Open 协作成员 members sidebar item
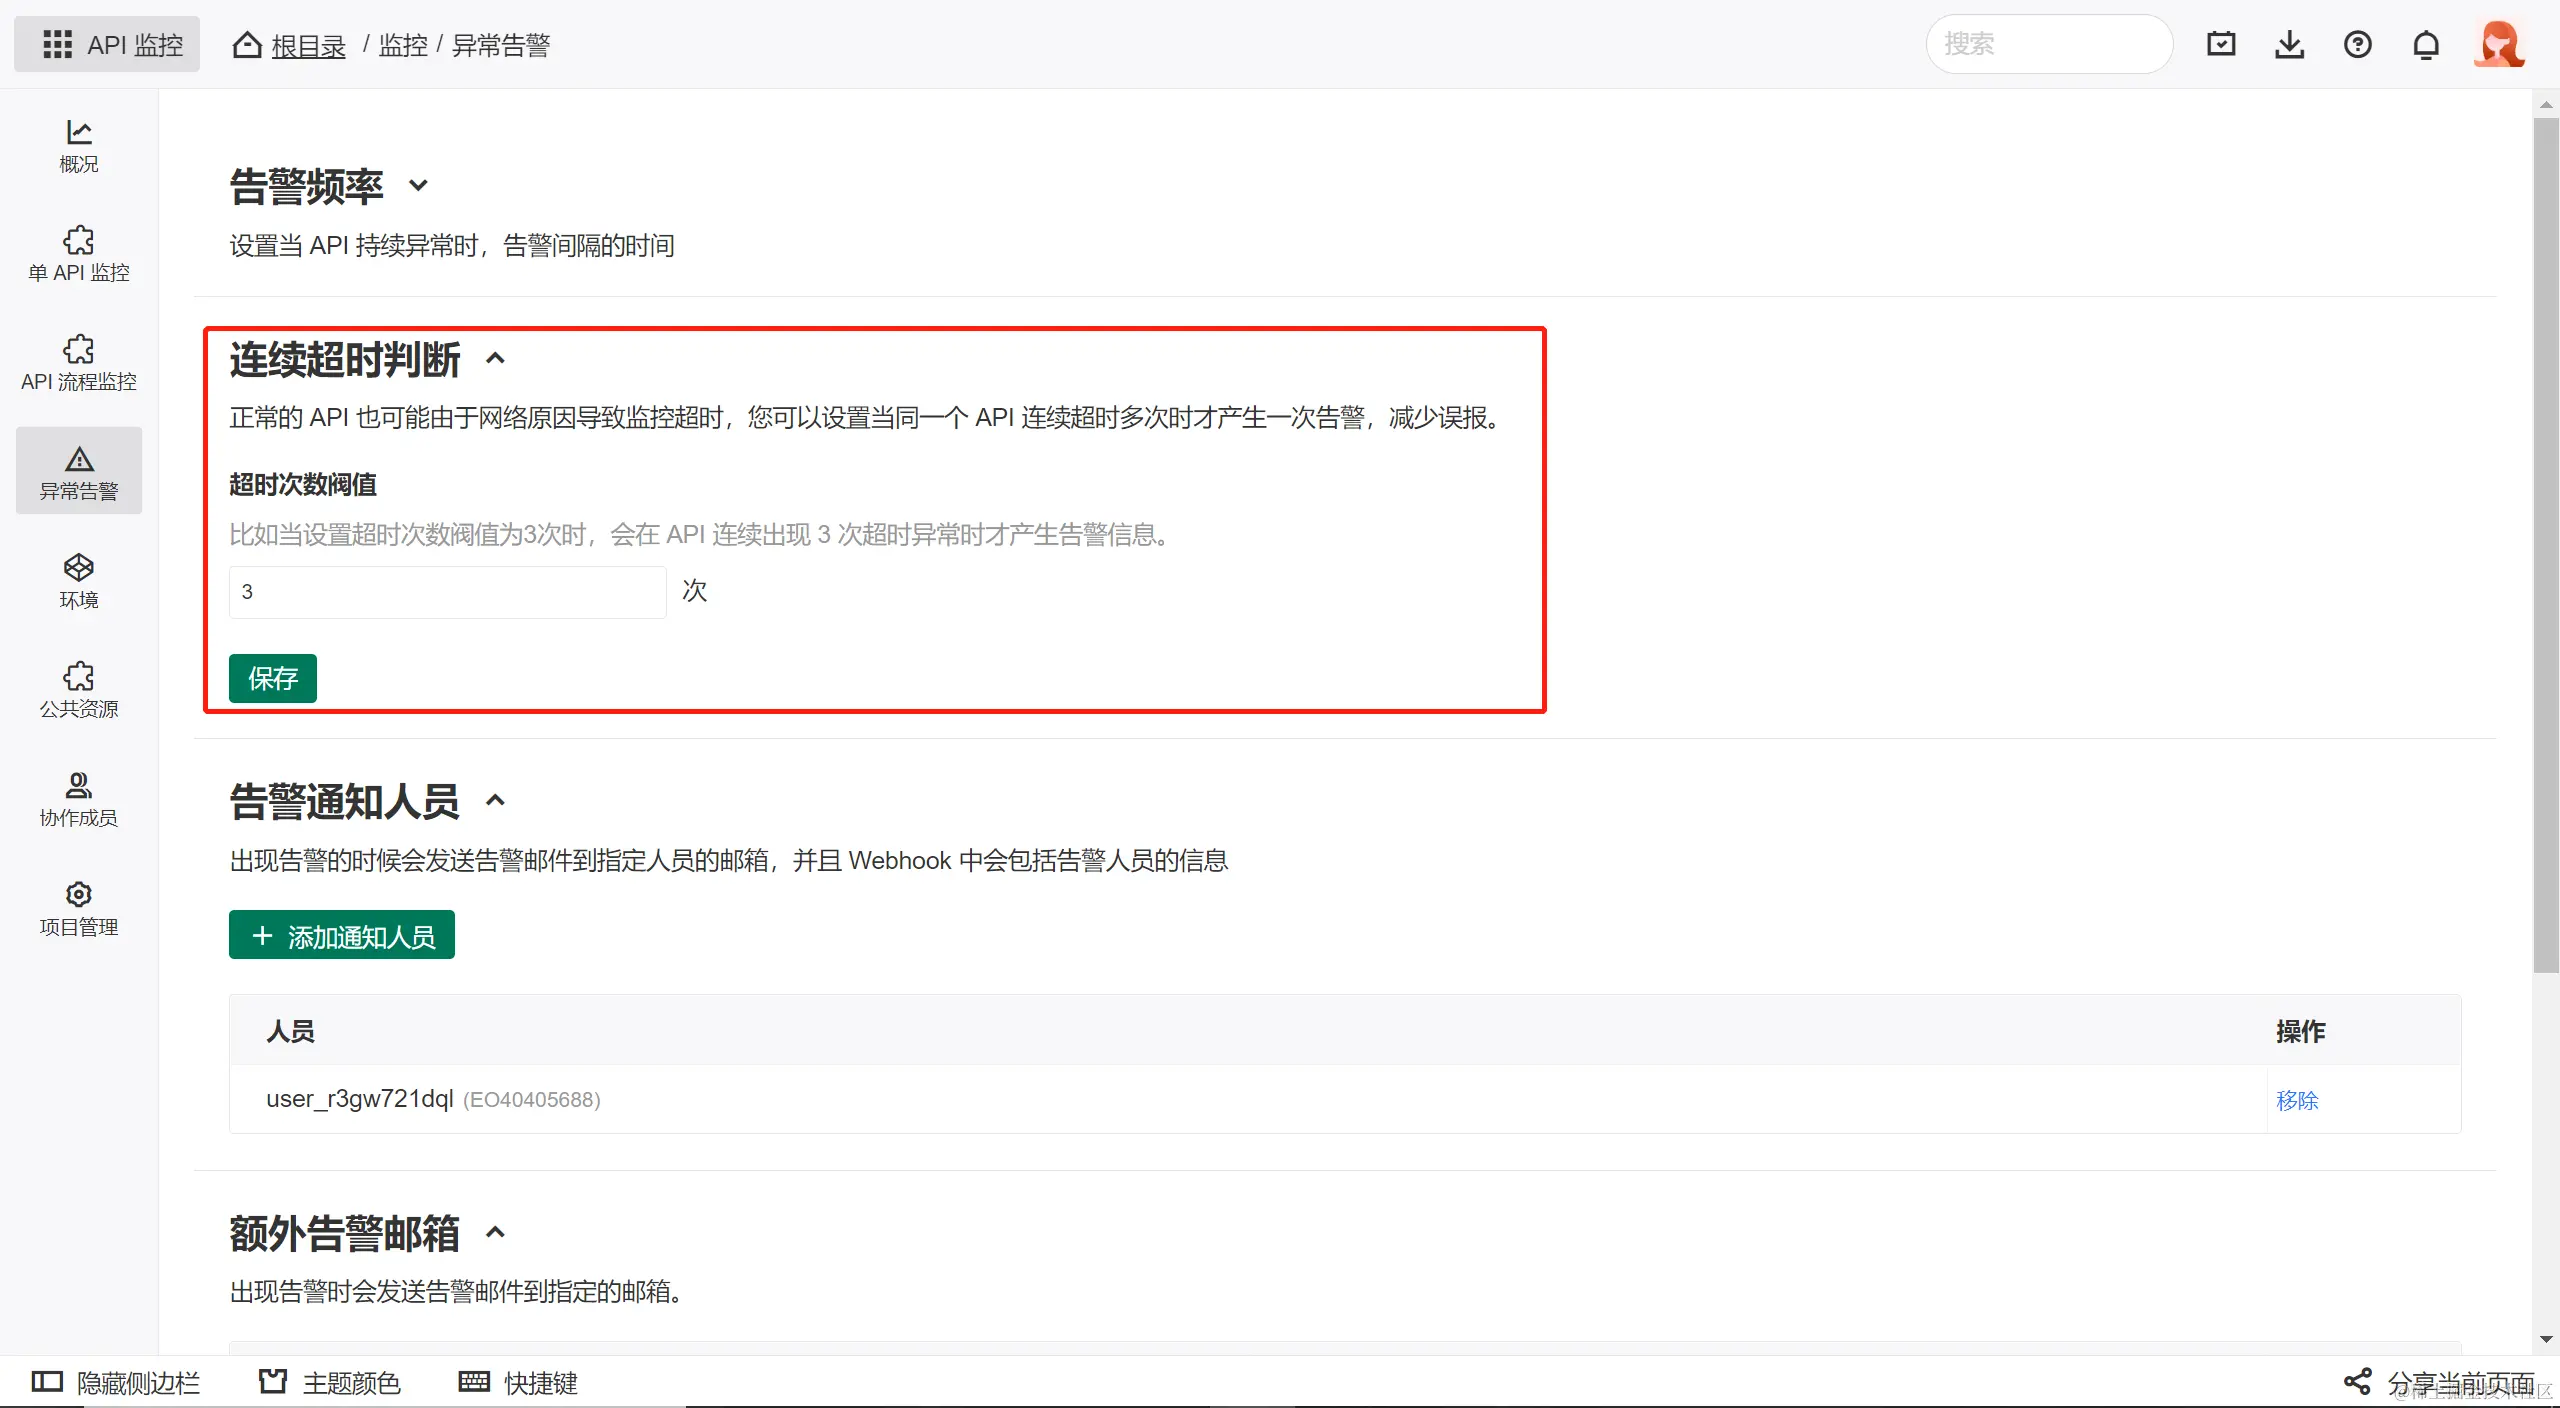Image resolution: width=2560 pixels, height=1408 pixels. coord(78,799)
